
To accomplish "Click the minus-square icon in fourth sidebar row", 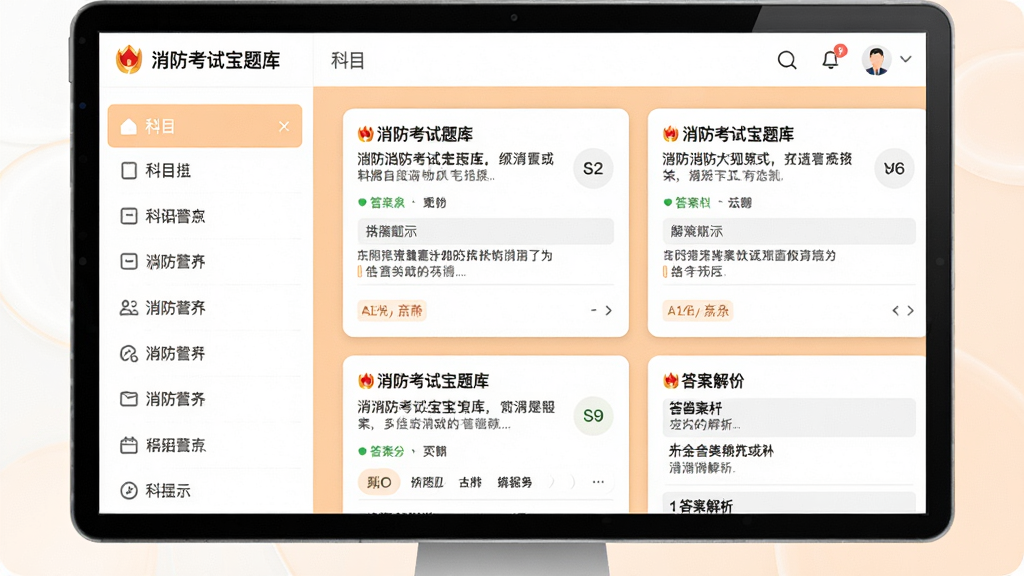I will (129, 262).
